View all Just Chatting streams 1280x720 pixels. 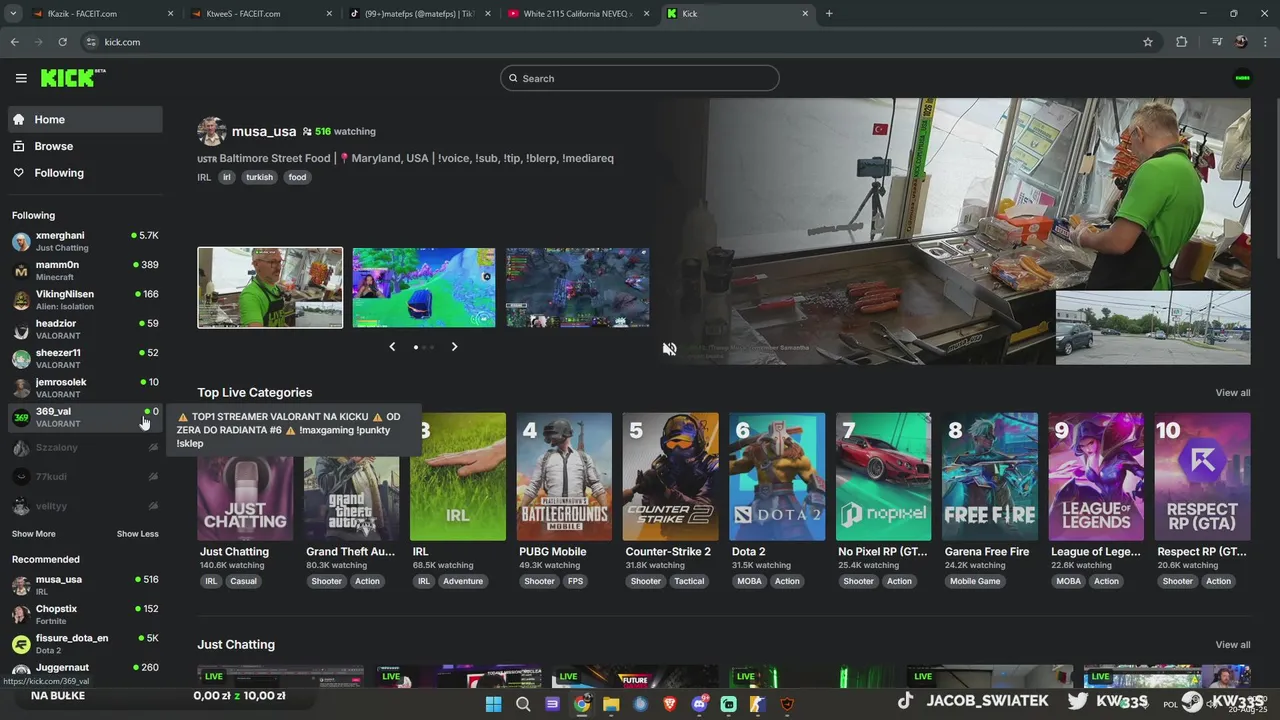click(1232, 645)
